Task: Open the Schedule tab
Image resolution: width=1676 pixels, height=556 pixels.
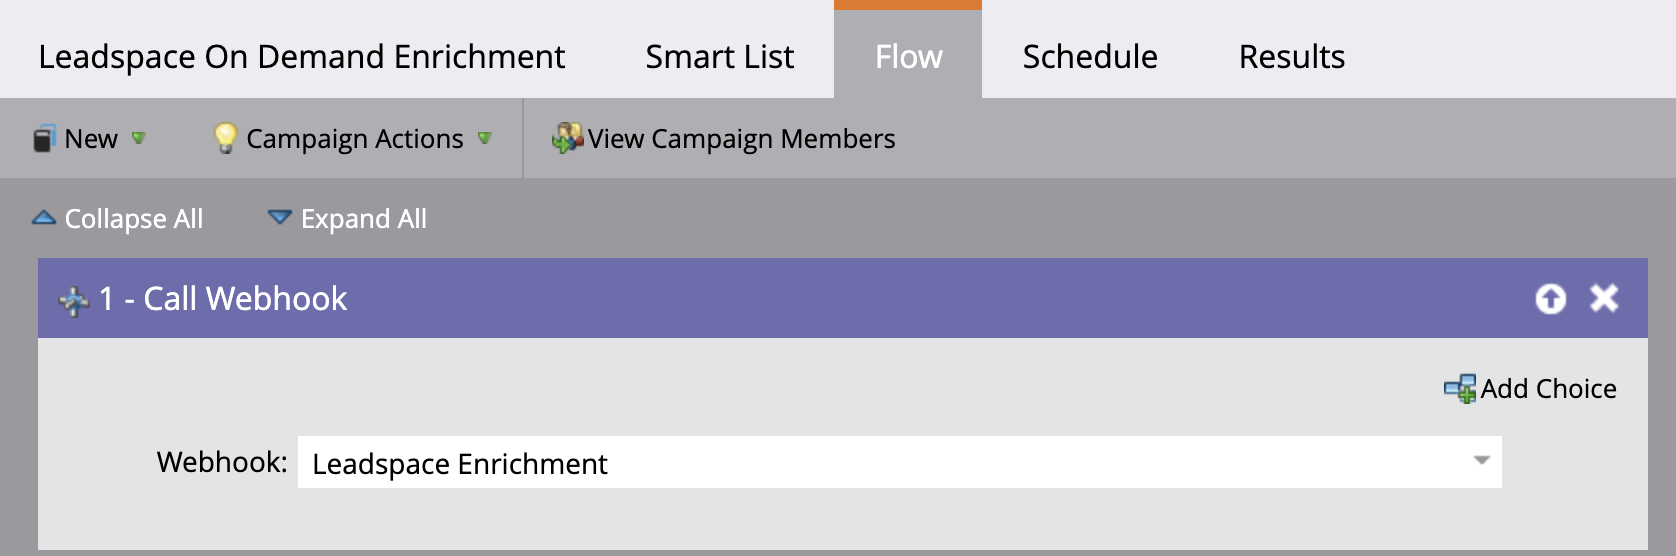Action: coord(1090,57)
